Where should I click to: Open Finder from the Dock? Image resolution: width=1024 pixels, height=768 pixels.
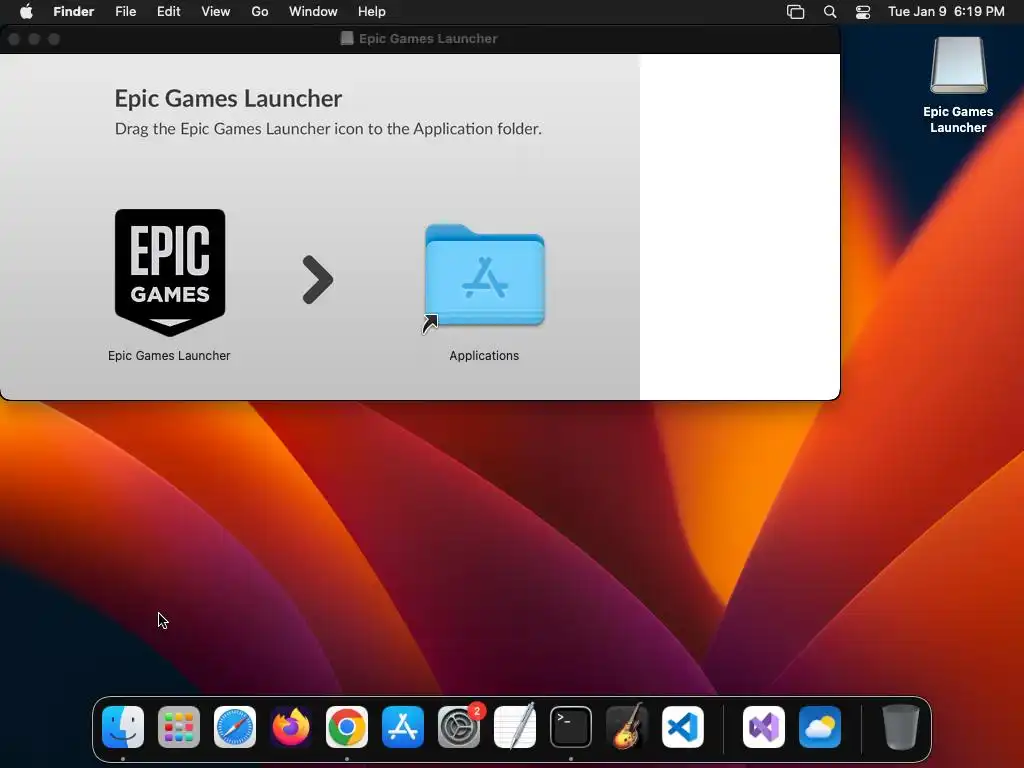click(123, 727)
